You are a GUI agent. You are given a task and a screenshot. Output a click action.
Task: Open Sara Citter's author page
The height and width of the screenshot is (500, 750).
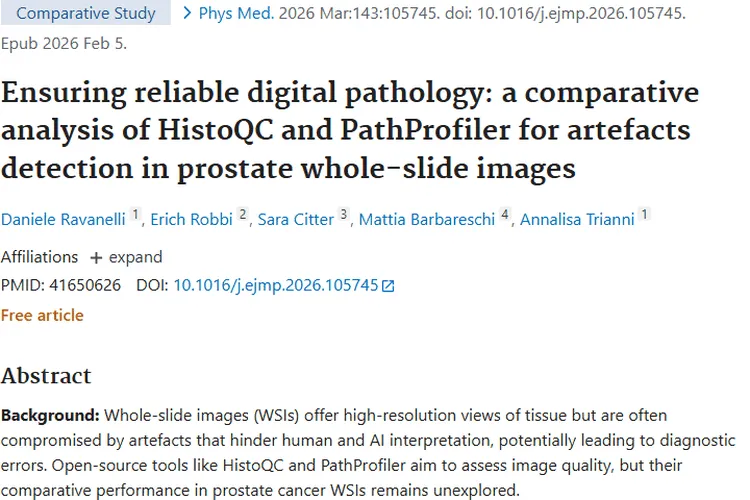pyautogui.click(x=296, y=220)
